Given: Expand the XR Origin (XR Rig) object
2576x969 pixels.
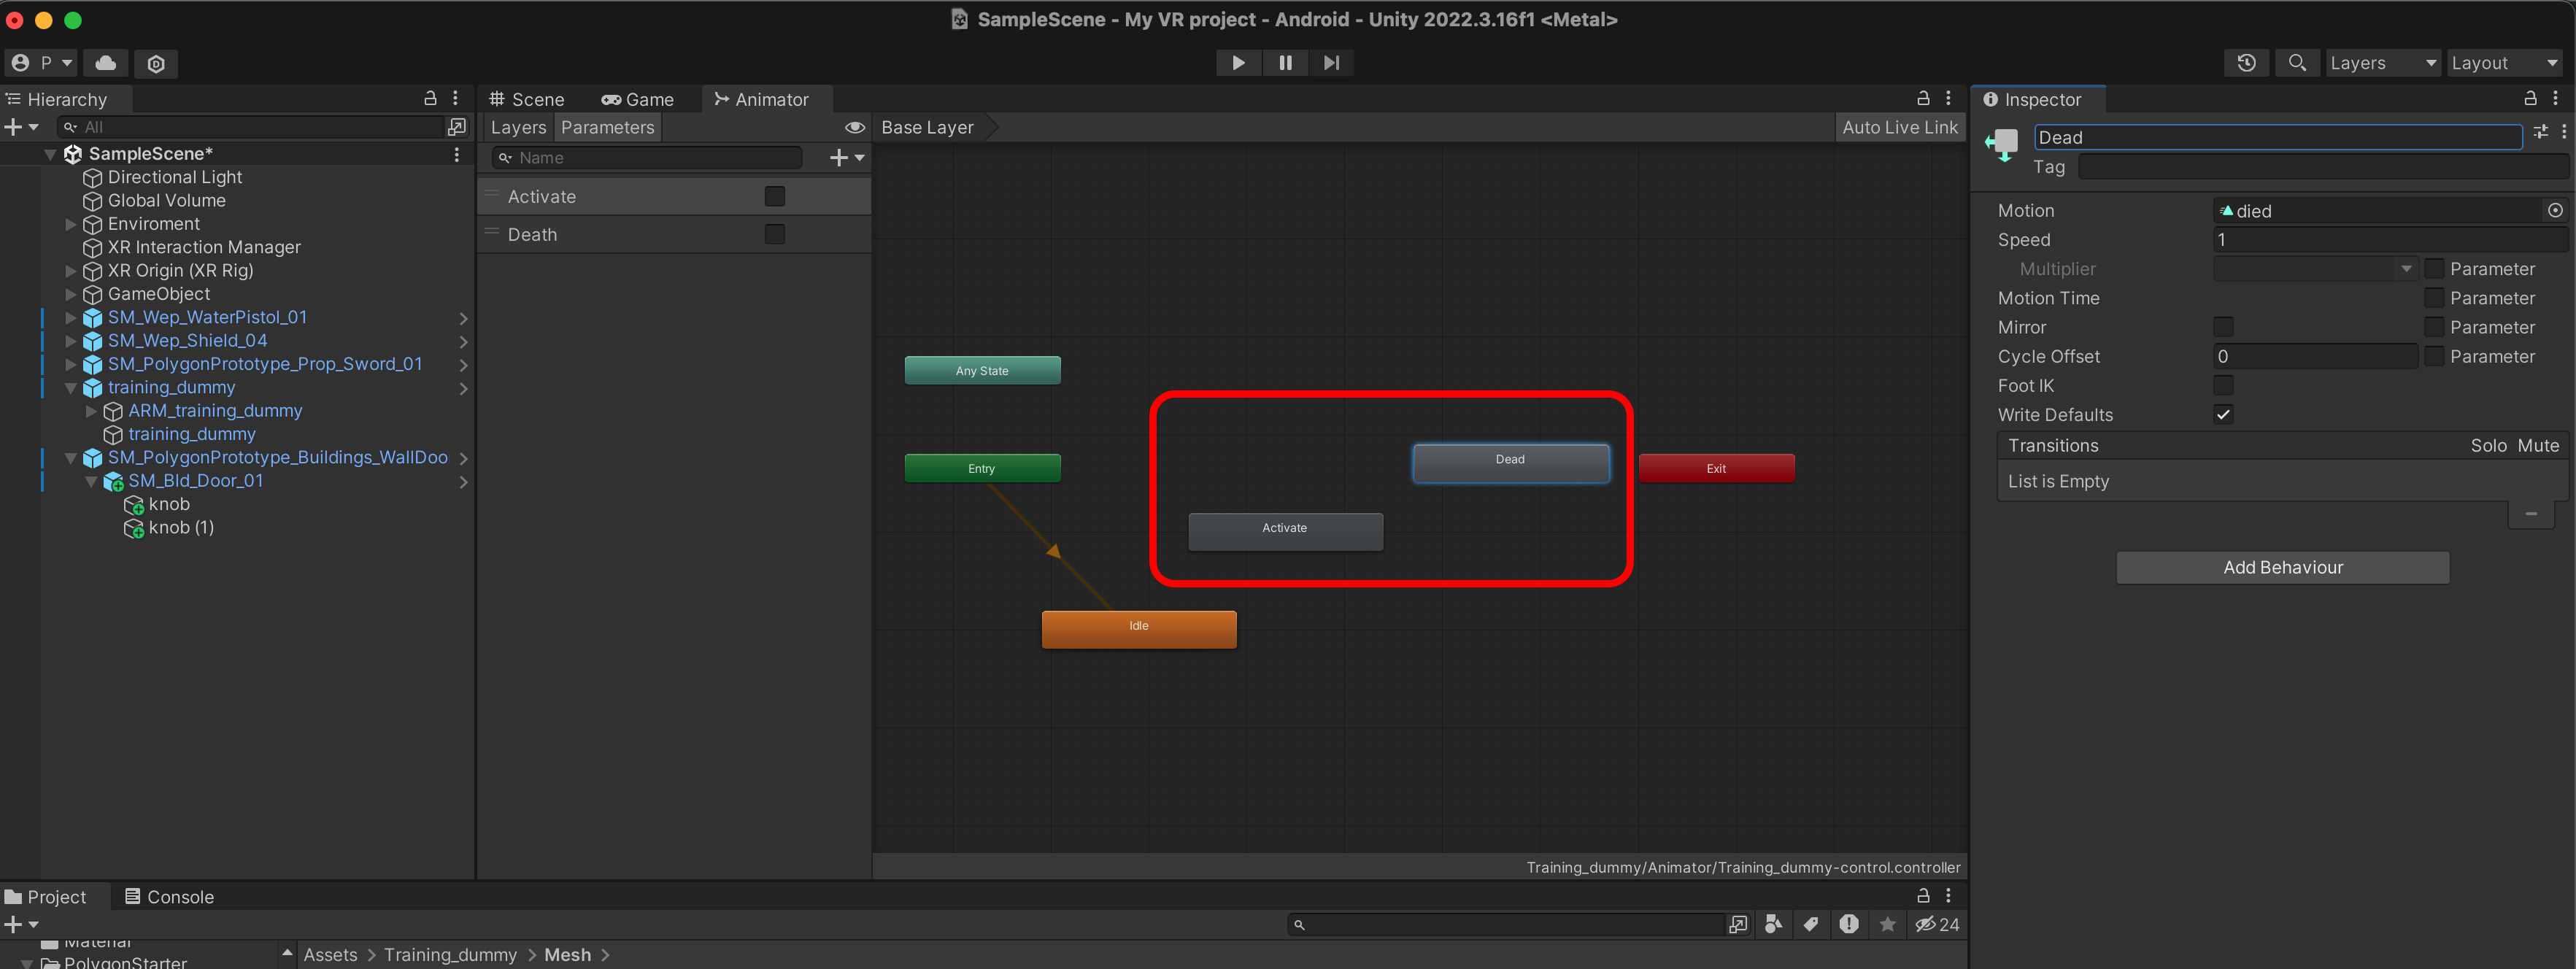Looking at the screenshot, I should tap(71, 271).
